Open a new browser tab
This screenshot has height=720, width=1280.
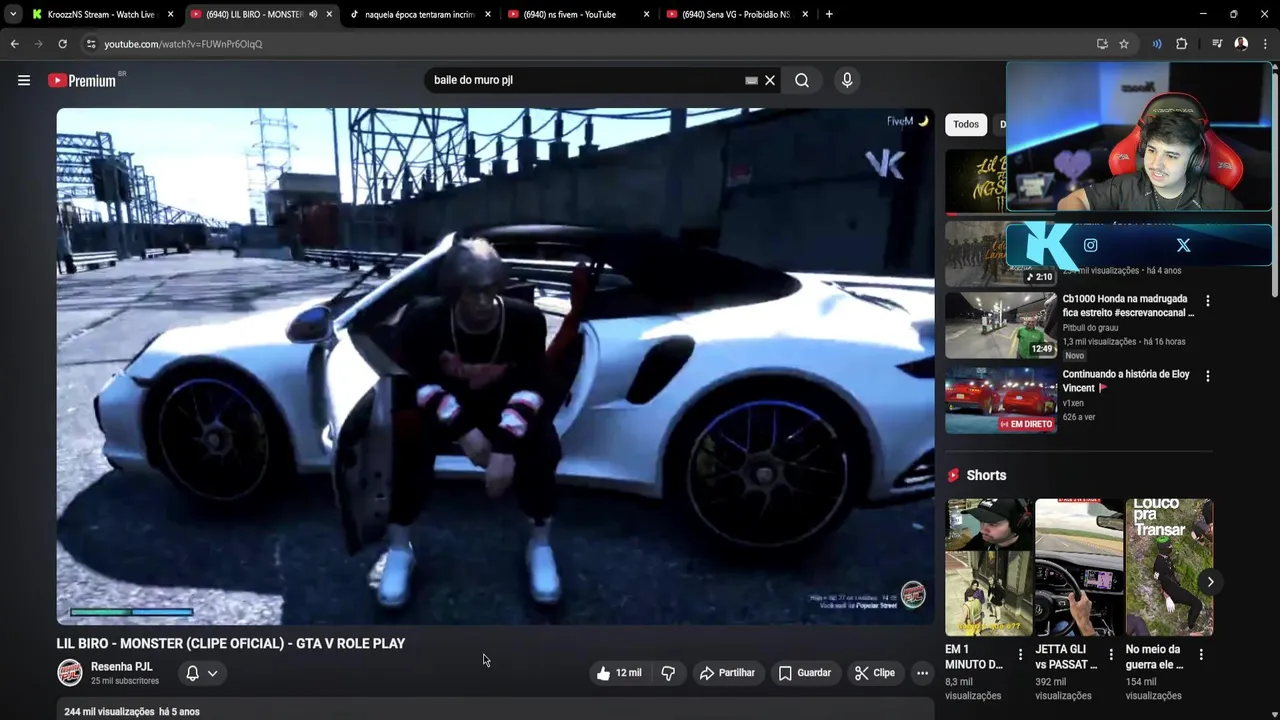pos(829,14)
